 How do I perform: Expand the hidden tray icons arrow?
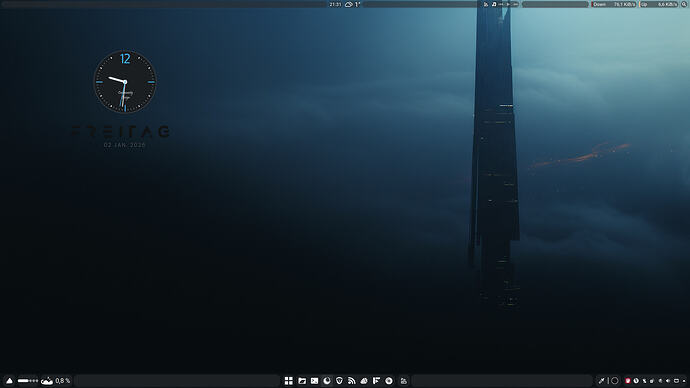pyautogui.click(x=684, y=381)
